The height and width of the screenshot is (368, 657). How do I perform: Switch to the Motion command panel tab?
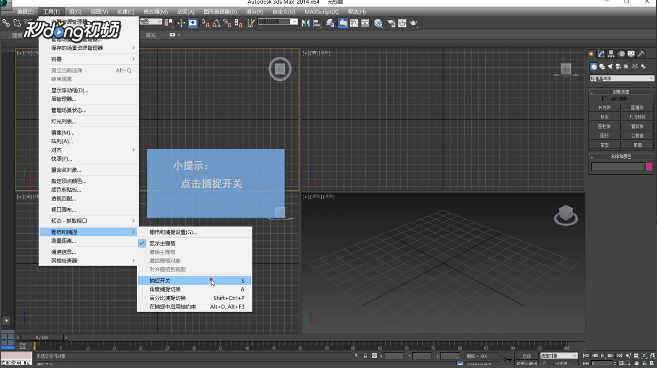(621, 54)
